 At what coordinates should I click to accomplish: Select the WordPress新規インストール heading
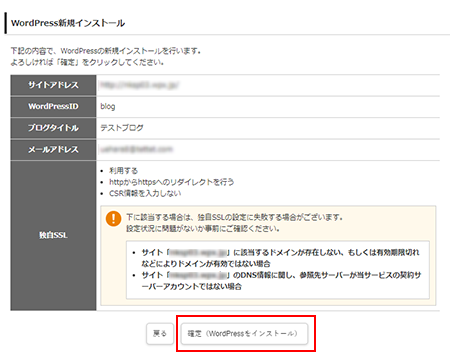pyautogui.click(x=68, y=23)
